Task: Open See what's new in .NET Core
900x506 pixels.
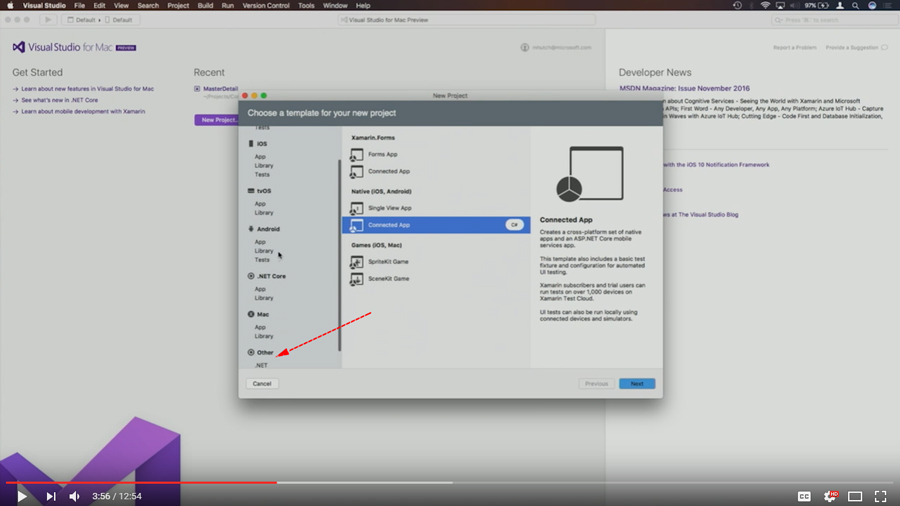Action: click(x=60, y=100)
